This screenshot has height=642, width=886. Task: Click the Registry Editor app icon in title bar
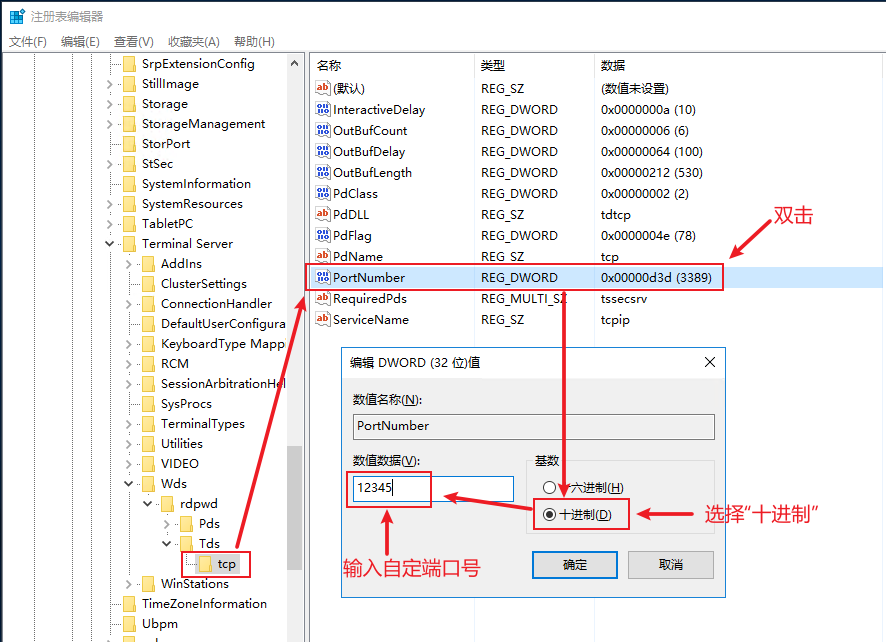(x=17, y=17)
